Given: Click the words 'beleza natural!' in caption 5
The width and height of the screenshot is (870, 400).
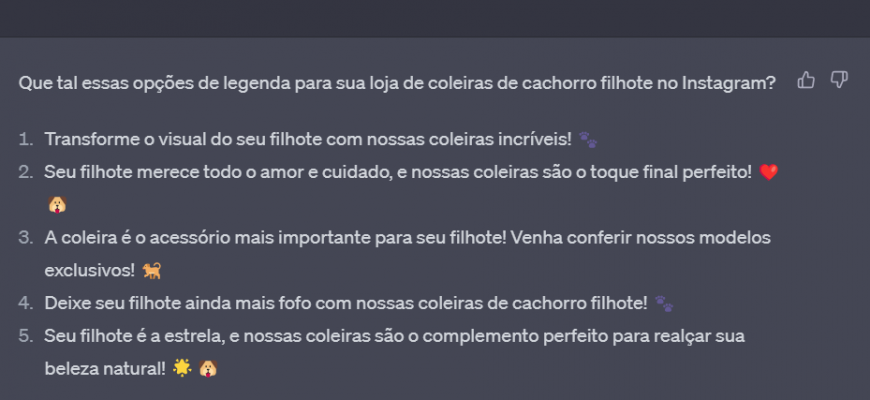Looking at the screenshot, I should 105,368.
